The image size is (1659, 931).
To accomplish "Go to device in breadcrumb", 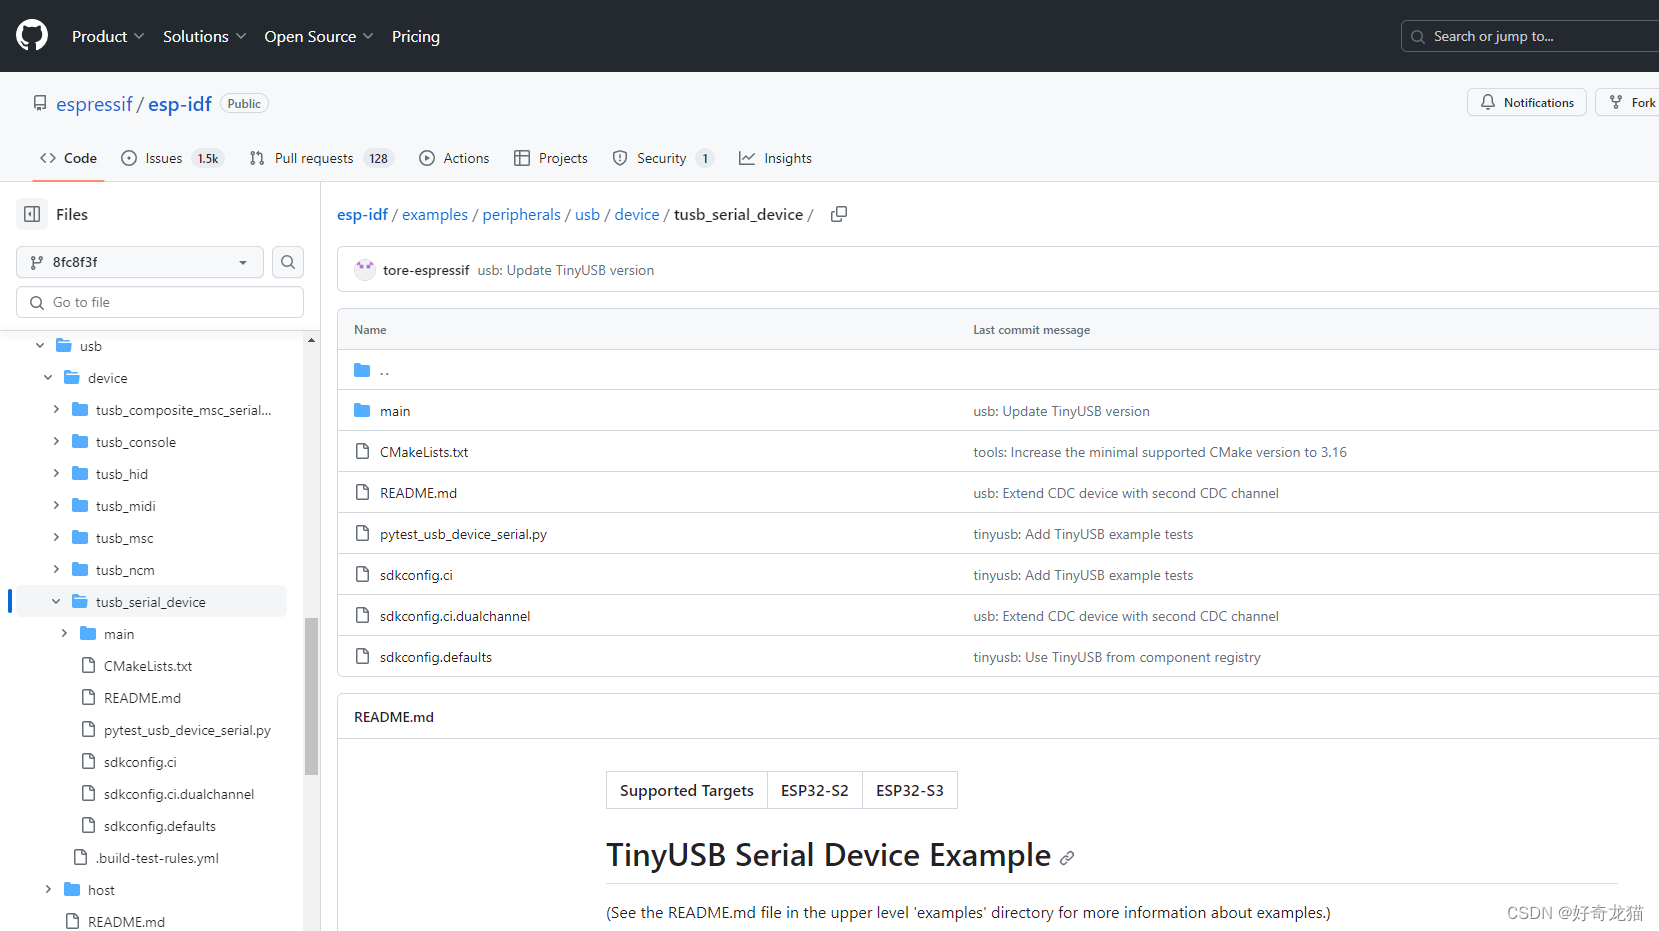I will tap(637, 214).
